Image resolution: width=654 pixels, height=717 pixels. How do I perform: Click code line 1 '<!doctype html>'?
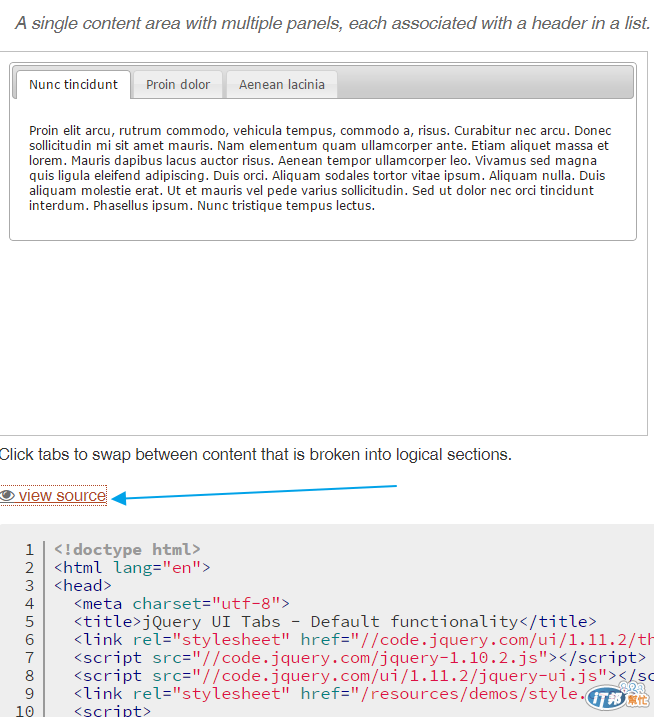click(x=127, y=550)
